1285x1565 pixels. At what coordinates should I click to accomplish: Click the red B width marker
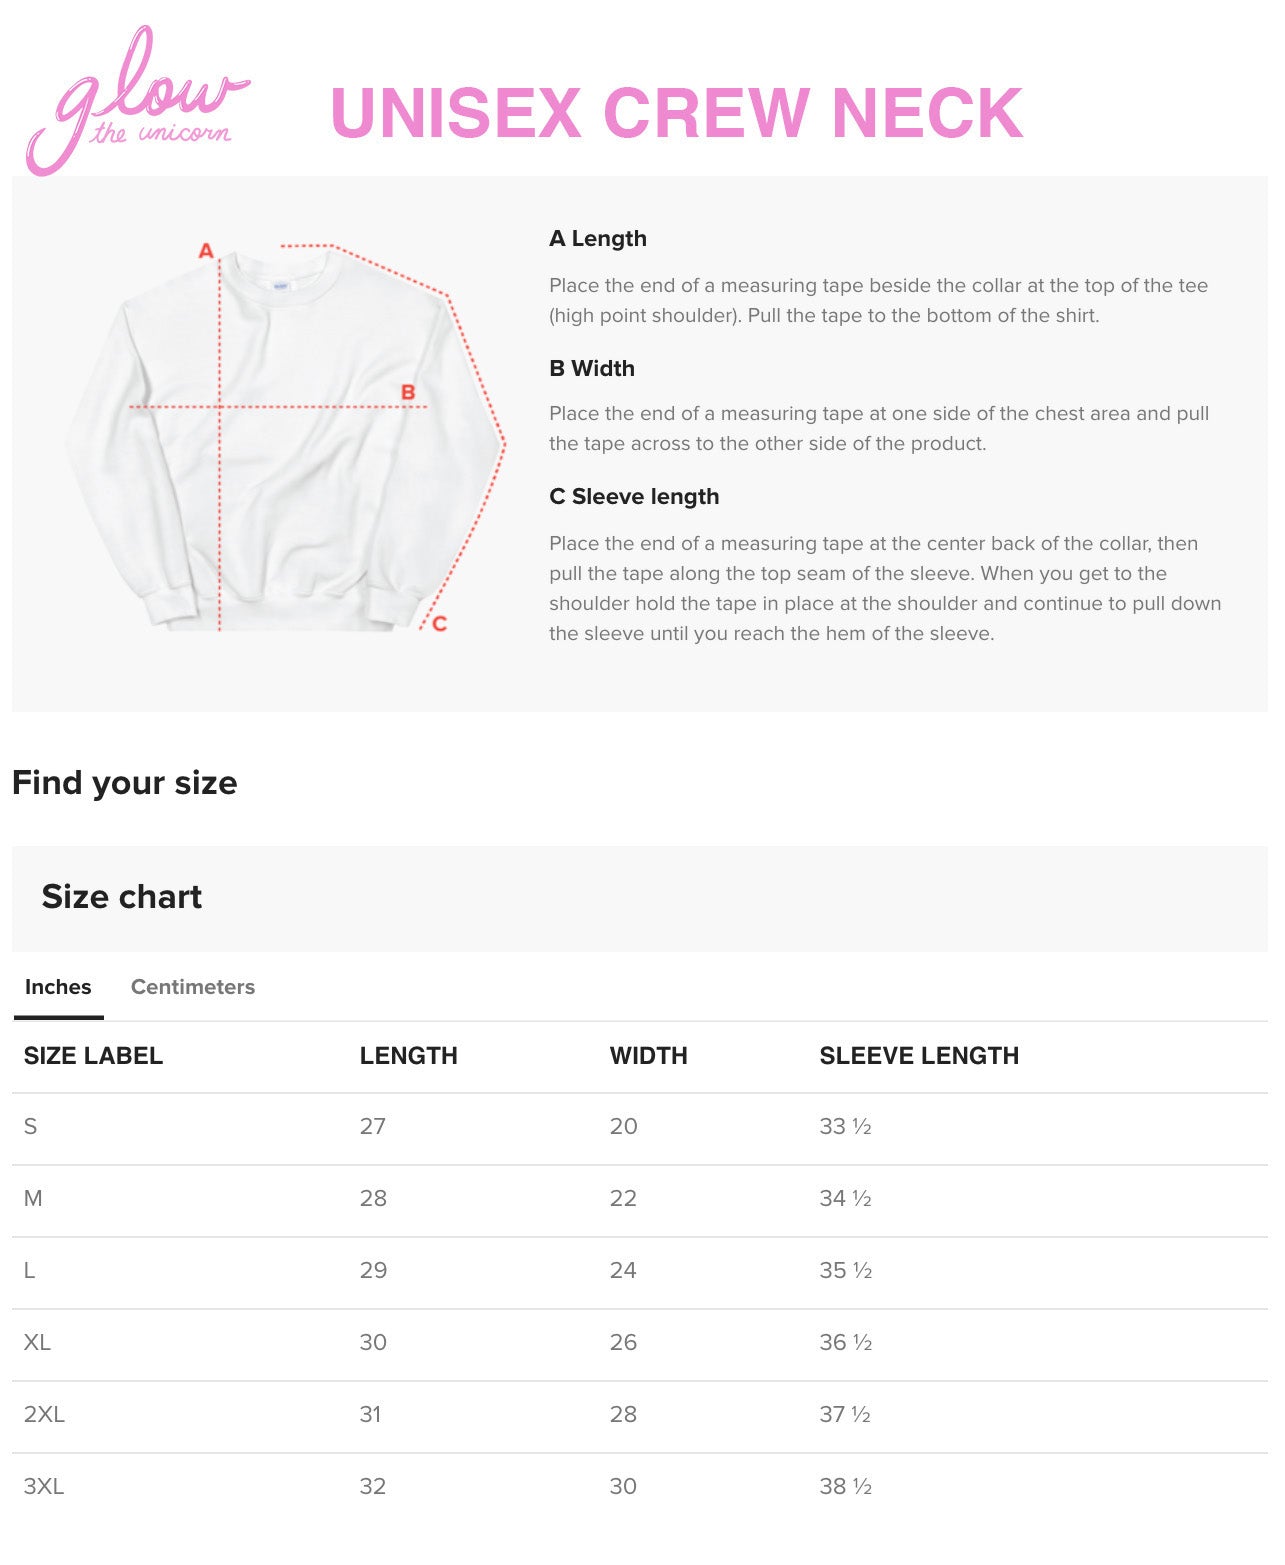pyautogui.click(x=408, y=392)
